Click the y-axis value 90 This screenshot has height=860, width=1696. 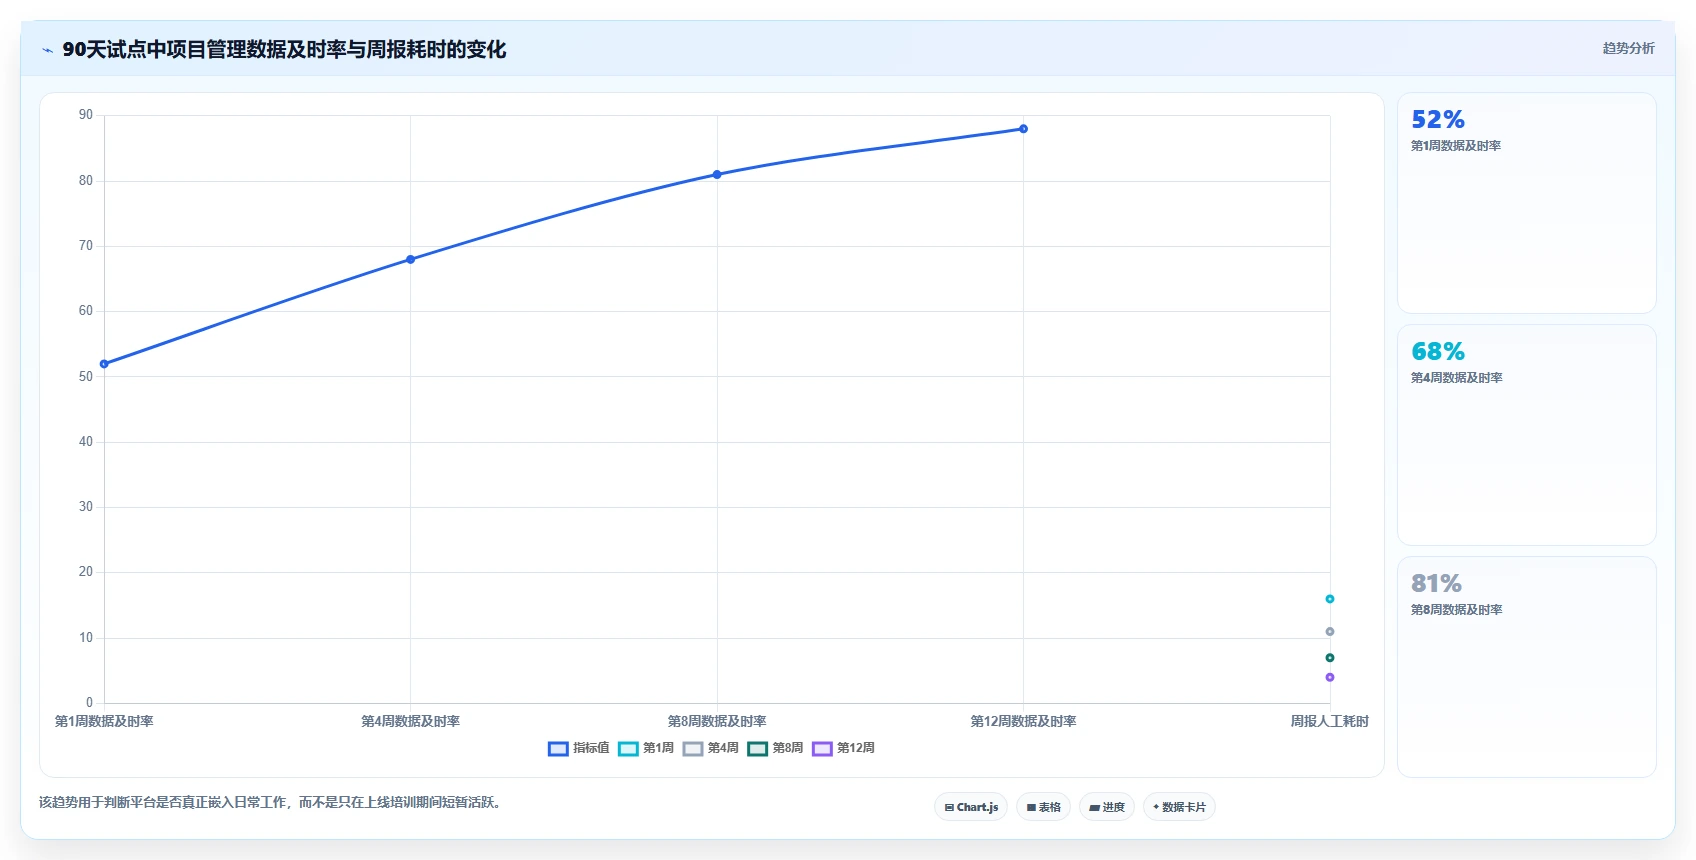[x=86, y=115]
